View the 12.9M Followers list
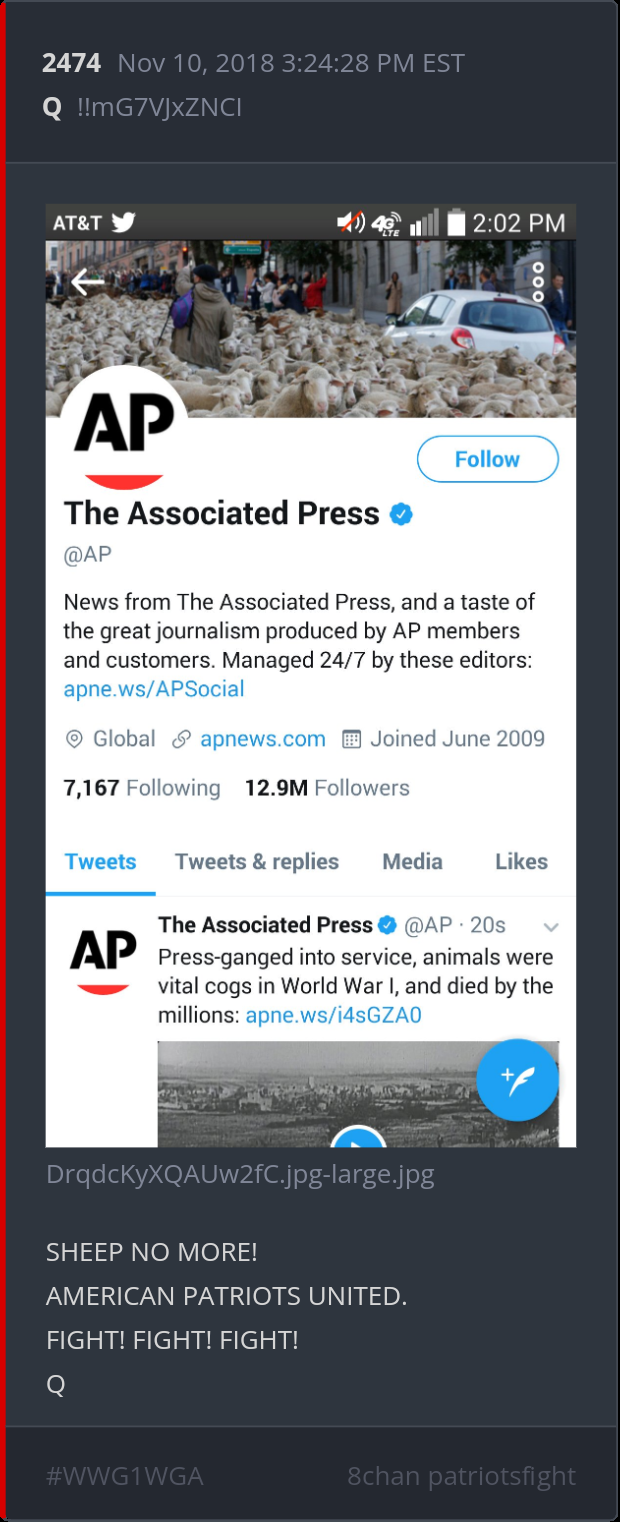 click(327, 788)
